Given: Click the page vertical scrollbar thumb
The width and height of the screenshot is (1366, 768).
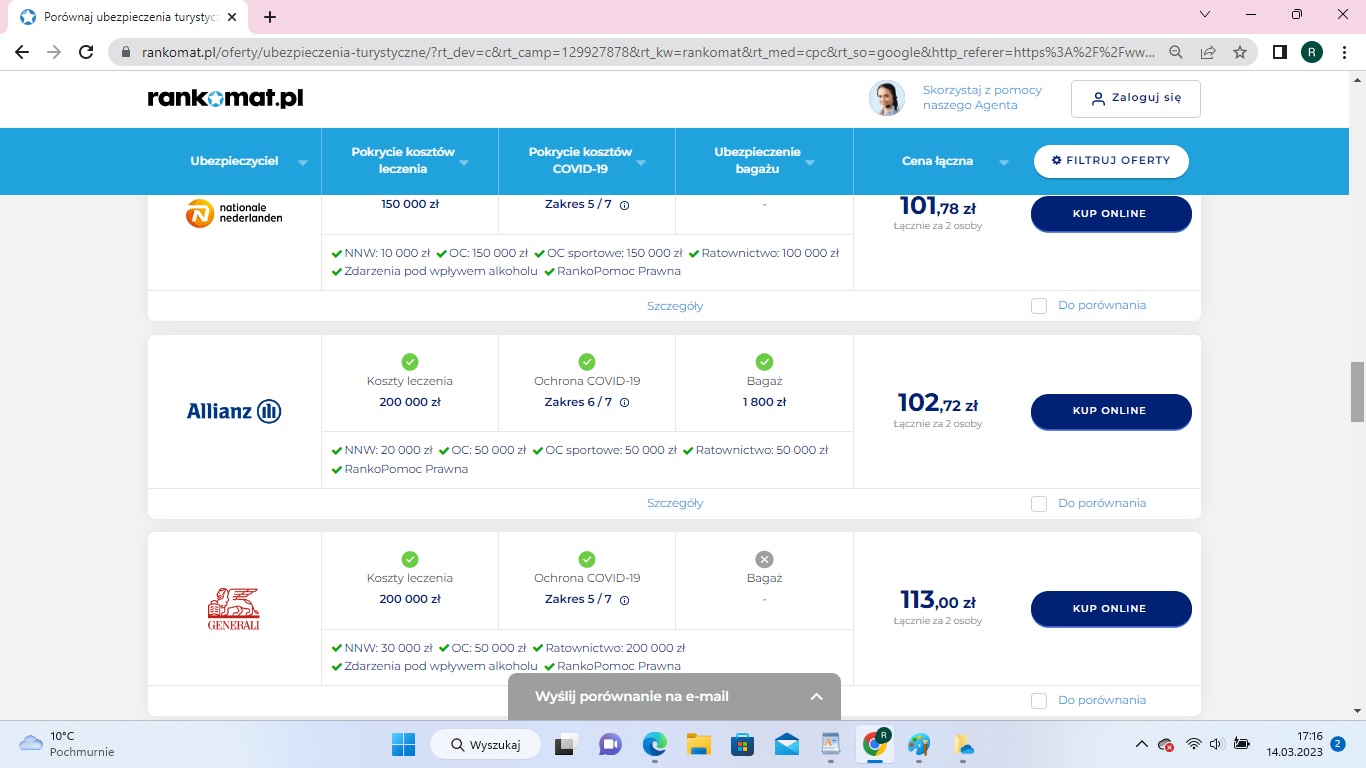Looking at the screenshot, I should click(x=1357, y=391).
